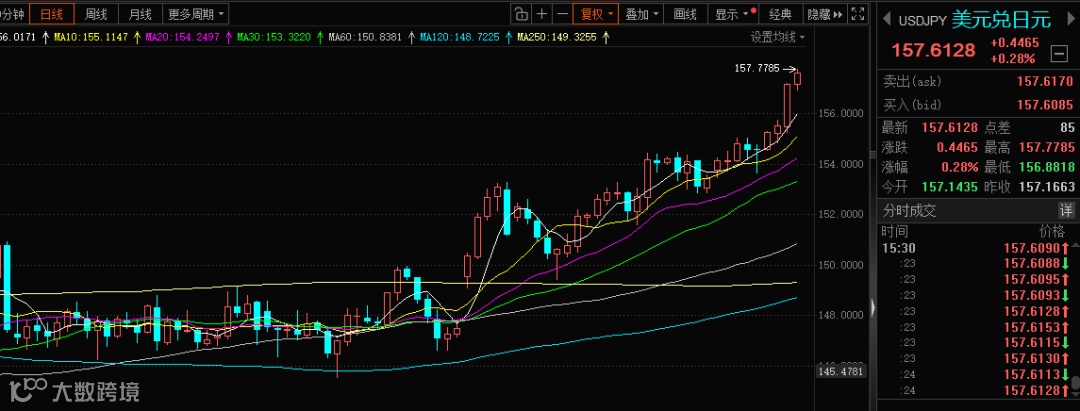This screenshot has width=1080, height=411.
Task: Switch to 月线 monthly tab
Action: (141, 14)
